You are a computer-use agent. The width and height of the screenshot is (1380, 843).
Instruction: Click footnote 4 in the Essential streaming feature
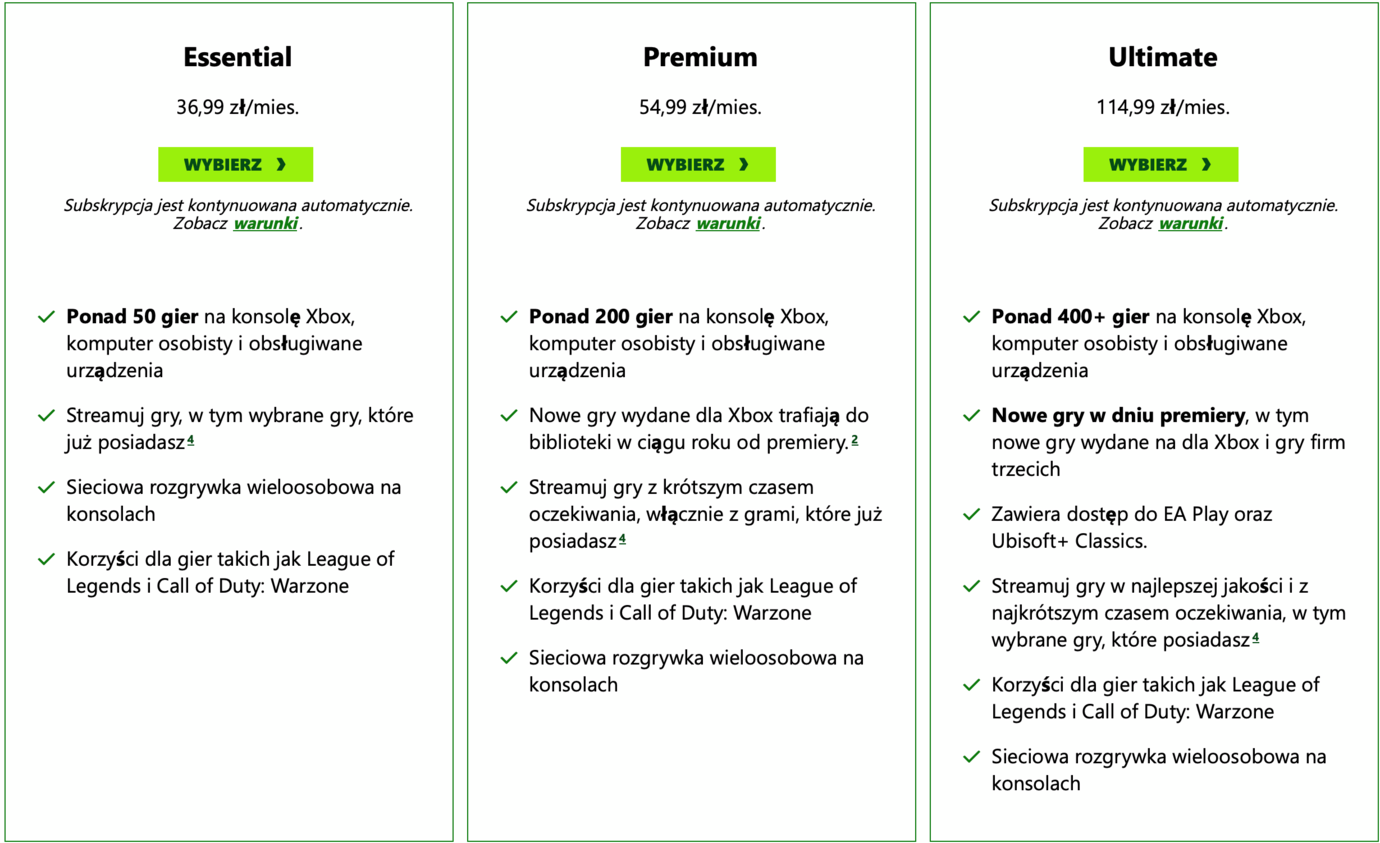tap(190, 441)
